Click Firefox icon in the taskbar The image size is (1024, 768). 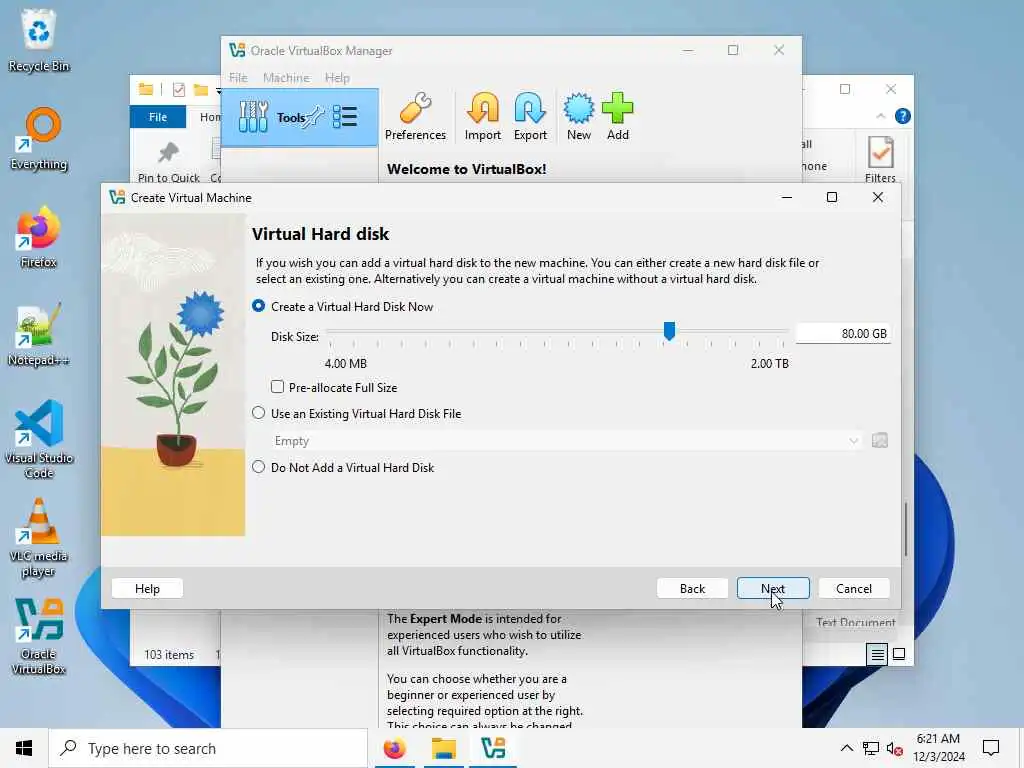[394, 748]
